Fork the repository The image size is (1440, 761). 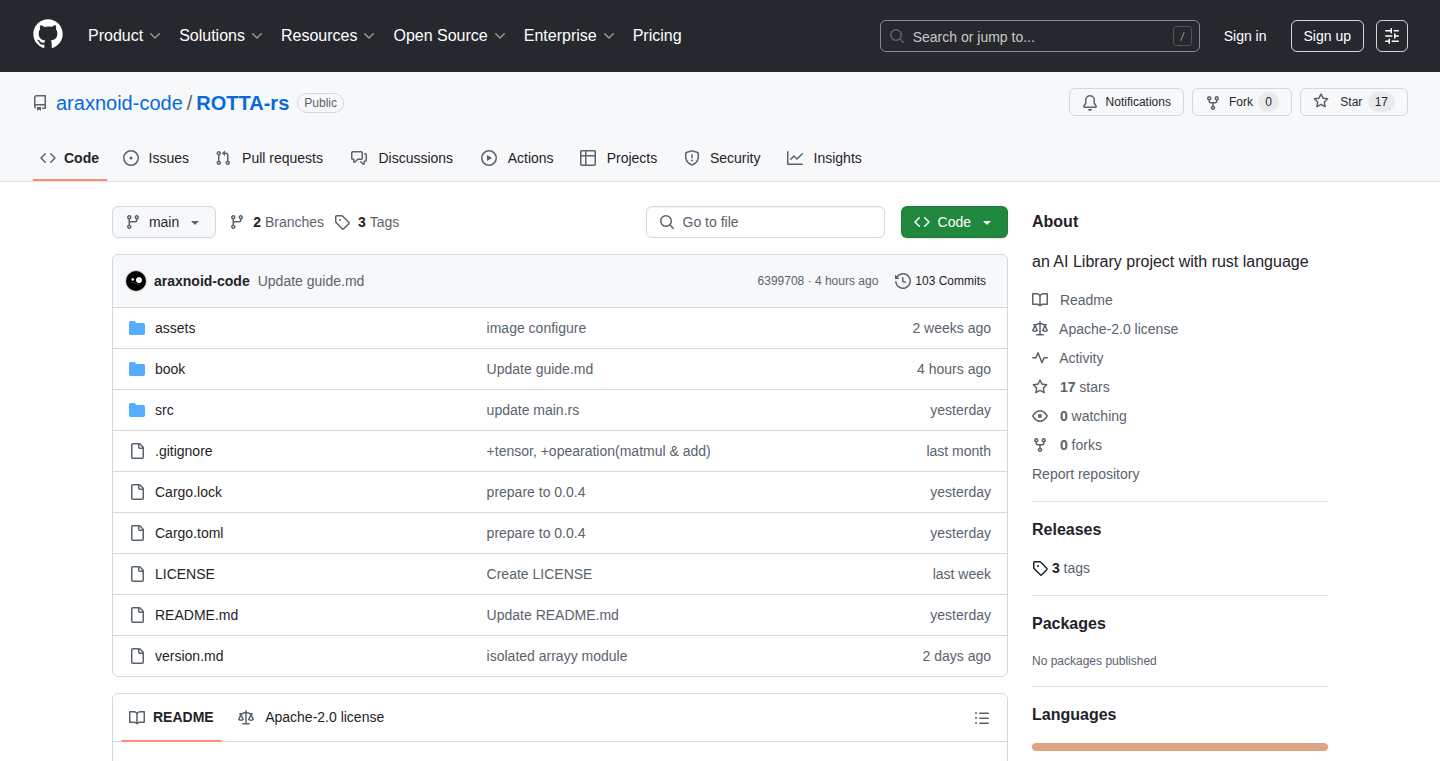[x=1242, y=102]
